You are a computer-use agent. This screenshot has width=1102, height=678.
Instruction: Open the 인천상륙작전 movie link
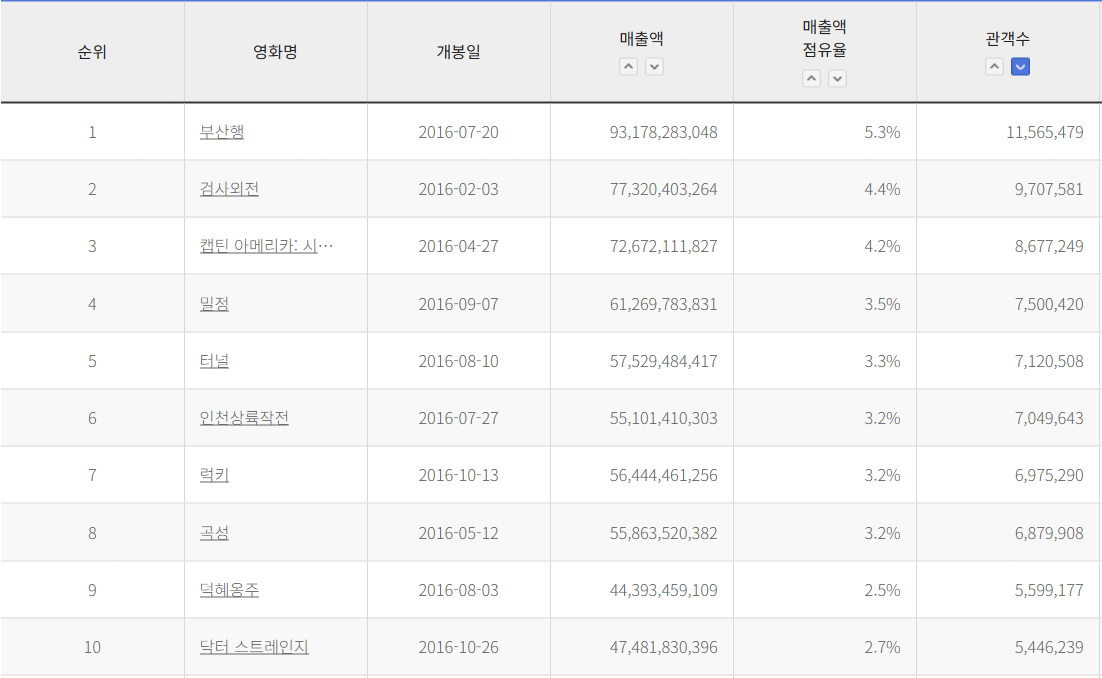[244, 418]
